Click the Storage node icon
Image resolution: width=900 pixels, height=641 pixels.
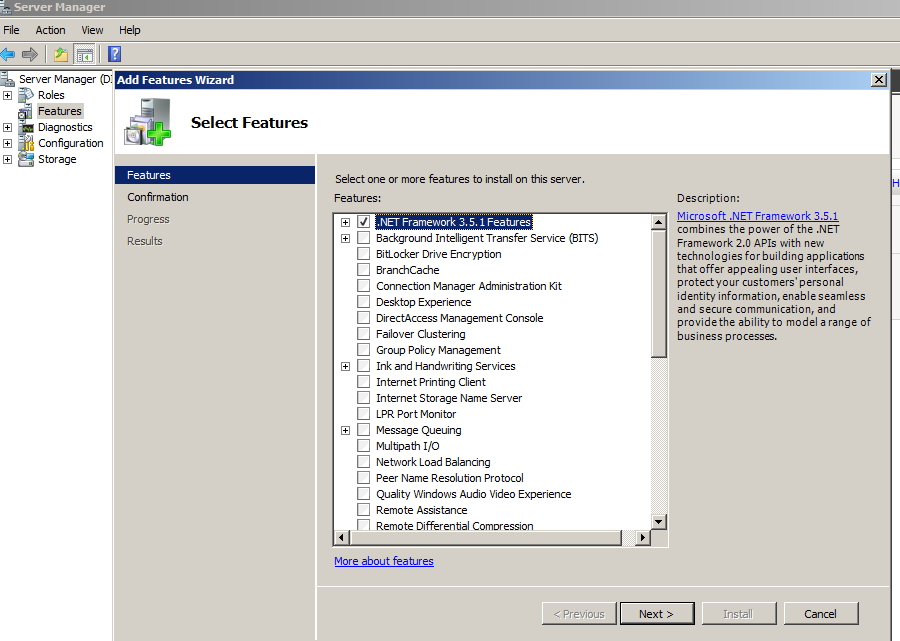pyautogui.click(x=26, y=159)
